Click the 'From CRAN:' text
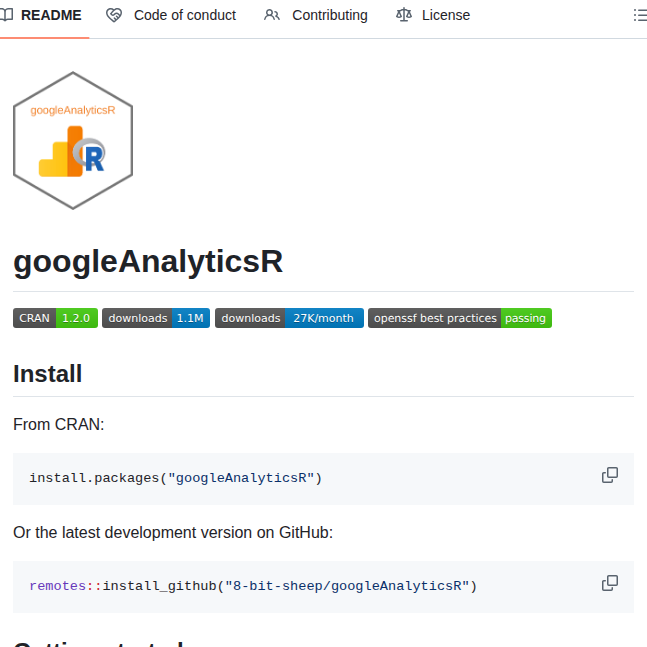Screen dimensions: 647x647 pyautogui.click(x=59, y=425)
